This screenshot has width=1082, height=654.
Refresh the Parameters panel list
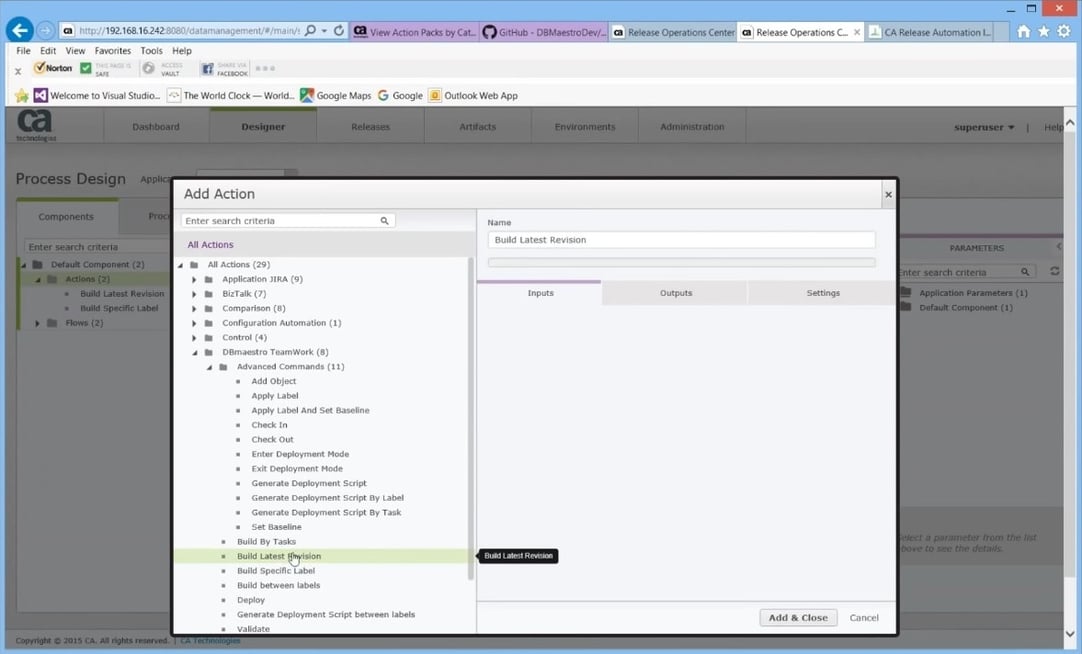[1054, 271]
